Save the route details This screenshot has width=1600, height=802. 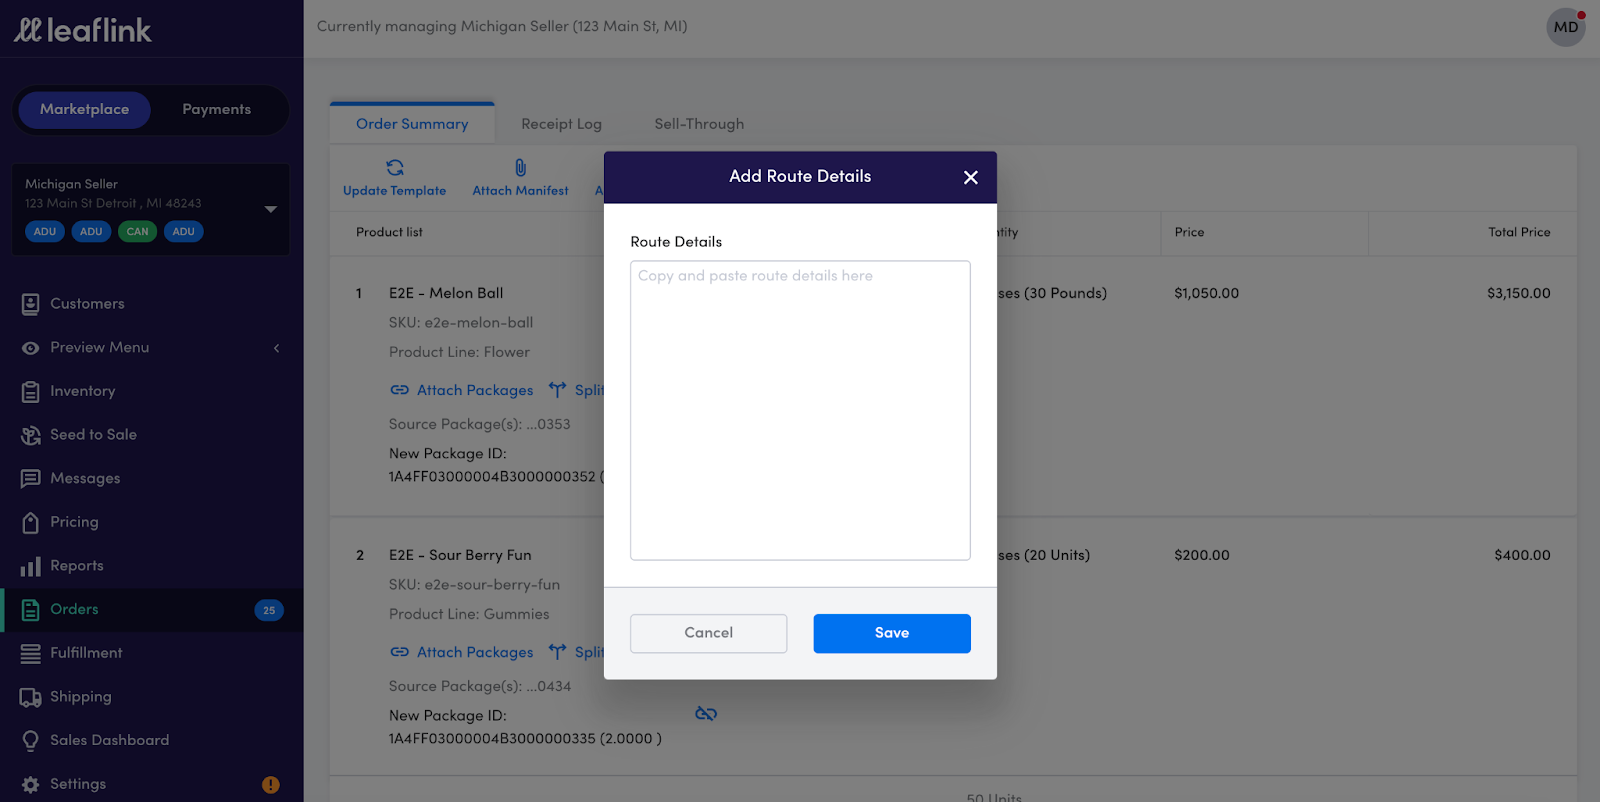(892, 633)
